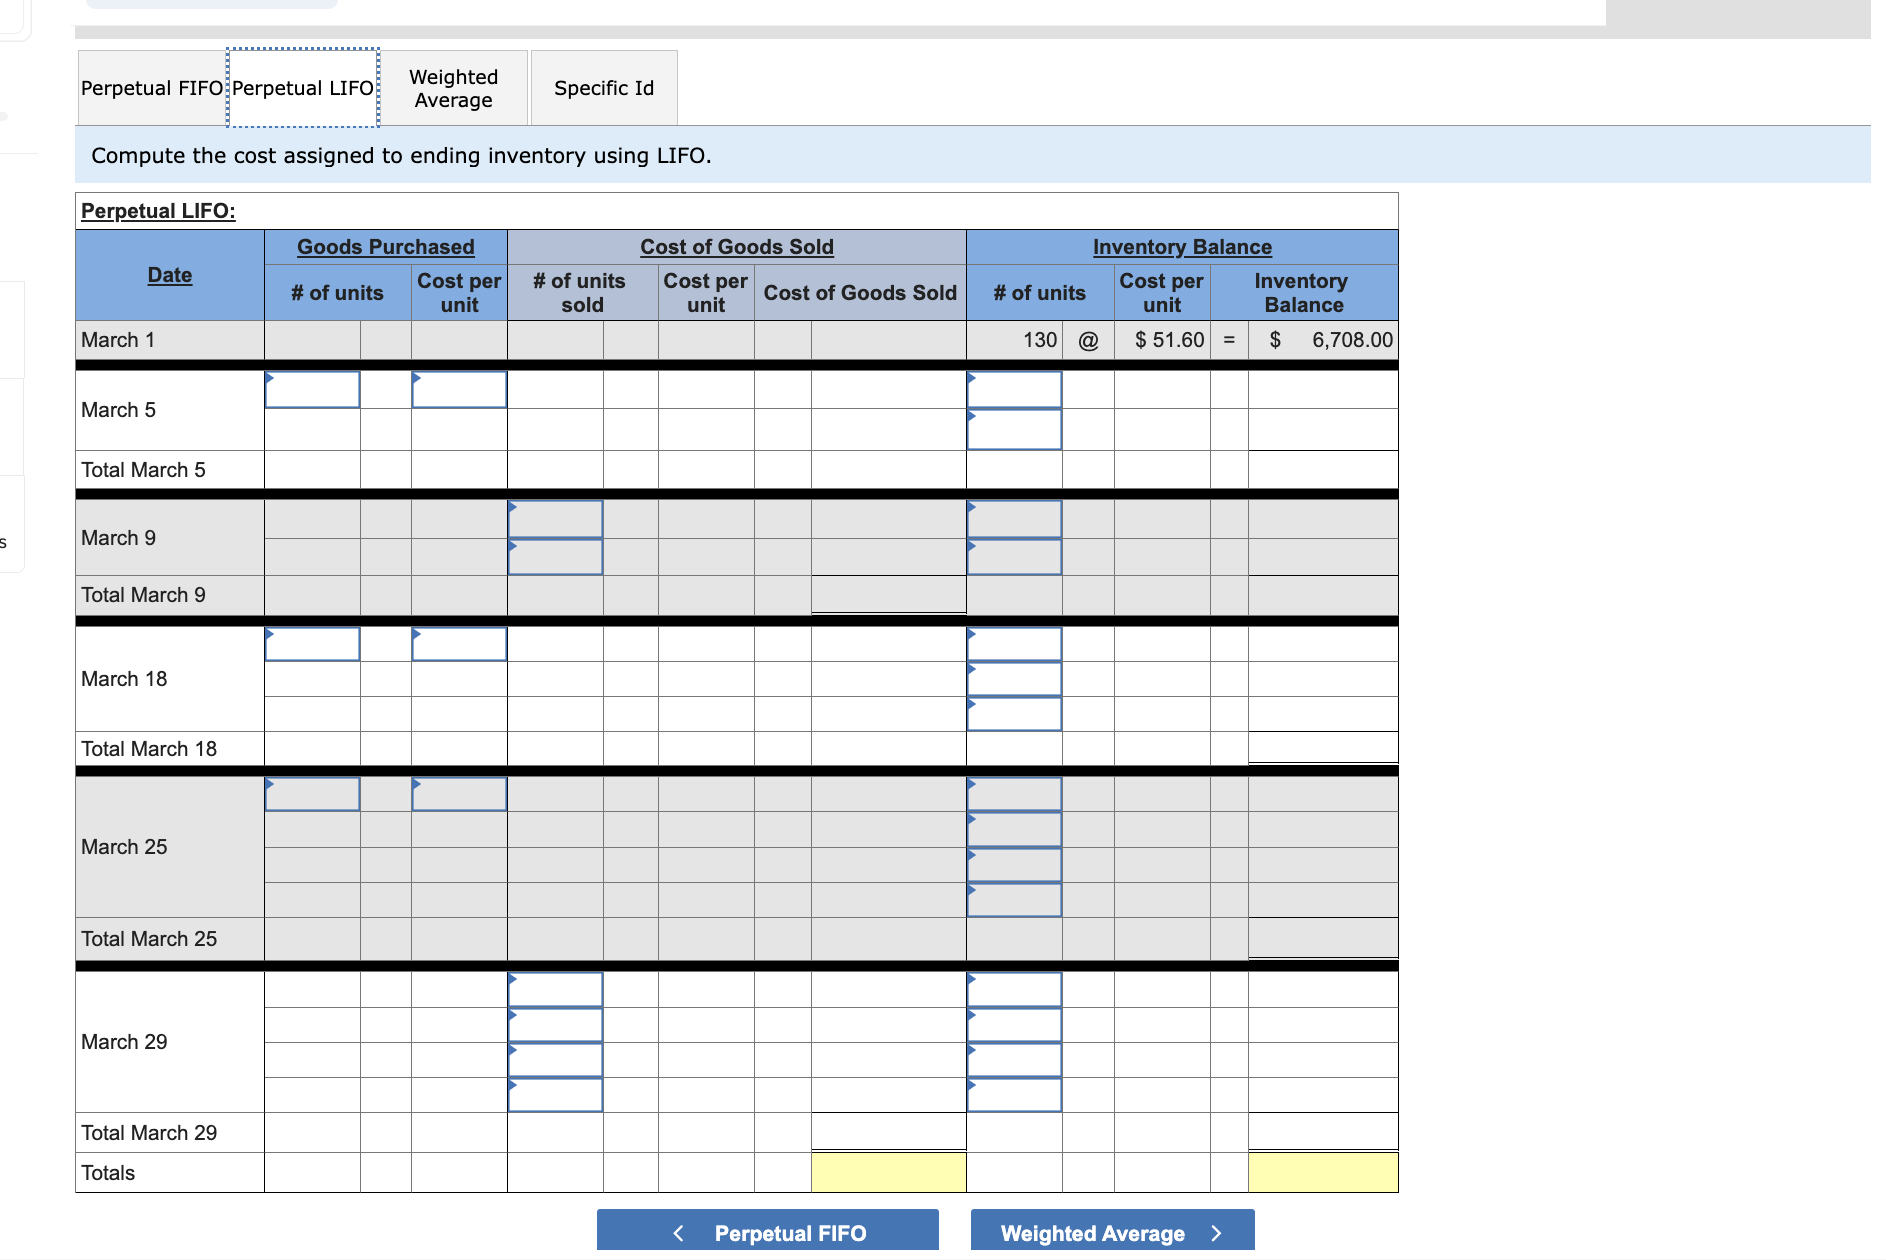Viewport: 1886px width, 1260px height.
Task: Click the Perpetual LIFO: table title
Action: (x=158, y=211)
